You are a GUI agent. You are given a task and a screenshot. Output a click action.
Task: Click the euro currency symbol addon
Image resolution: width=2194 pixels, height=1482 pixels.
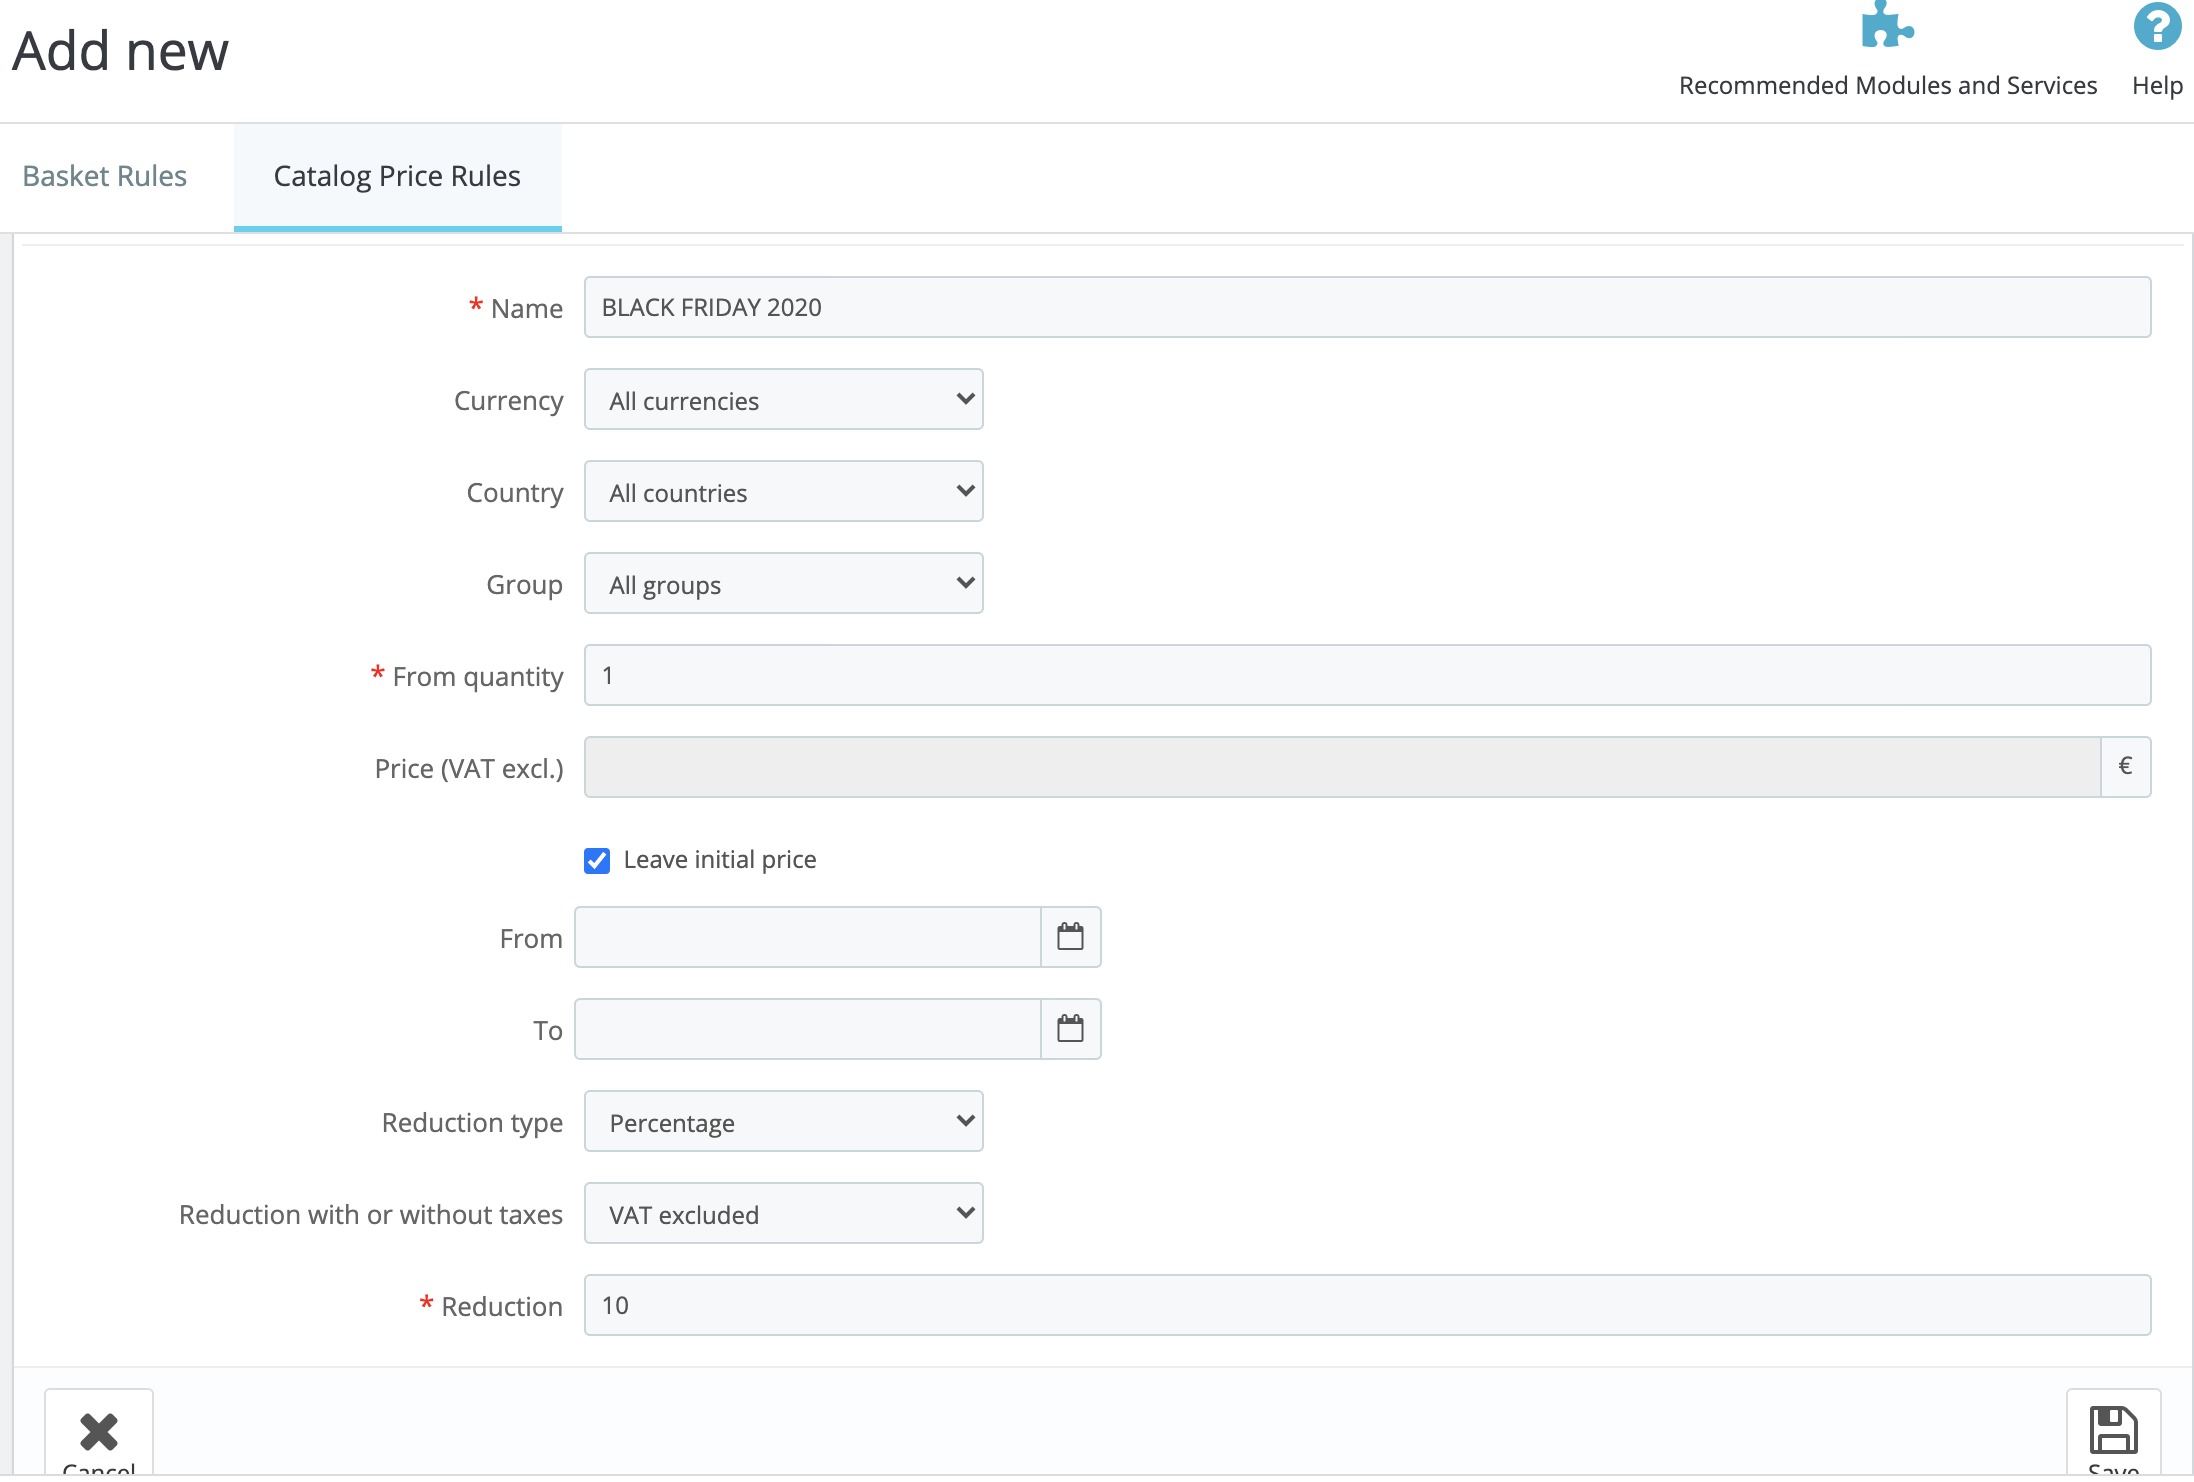(2125, 767)
